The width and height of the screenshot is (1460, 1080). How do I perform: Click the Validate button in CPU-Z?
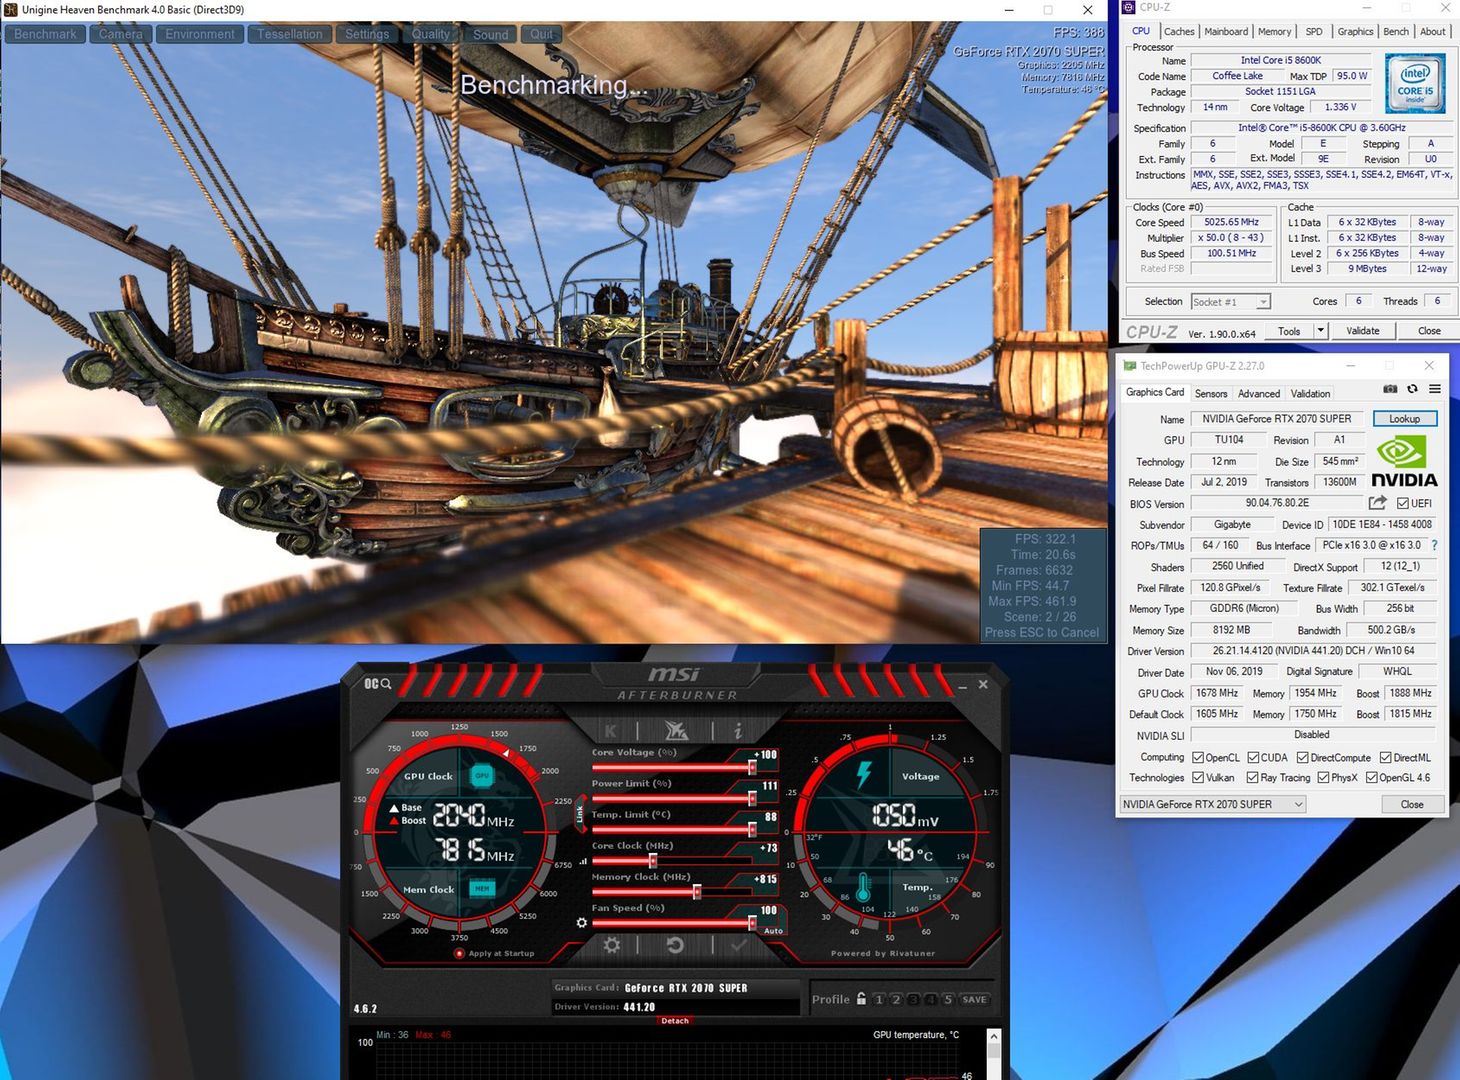click(1362, 331)
